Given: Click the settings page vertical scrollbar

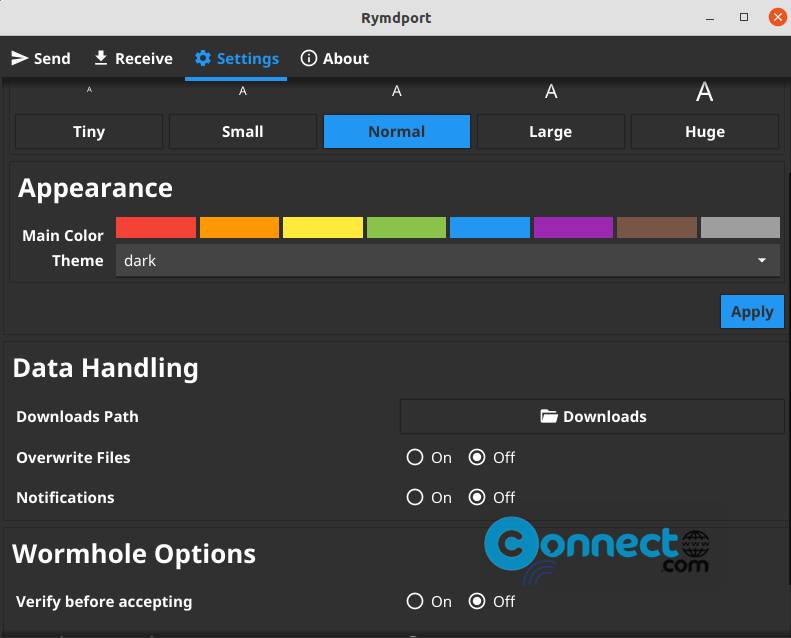Looking at the screenshot, I should point(788,378).
